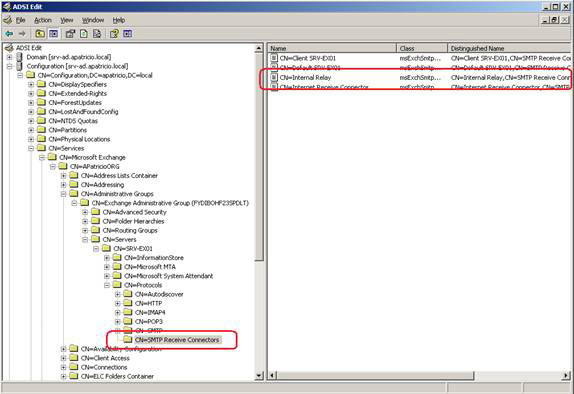The width and height of the screenshot is (574, 394).
Task: Sort by Distinguished Name column header
Action: [510, 48]
